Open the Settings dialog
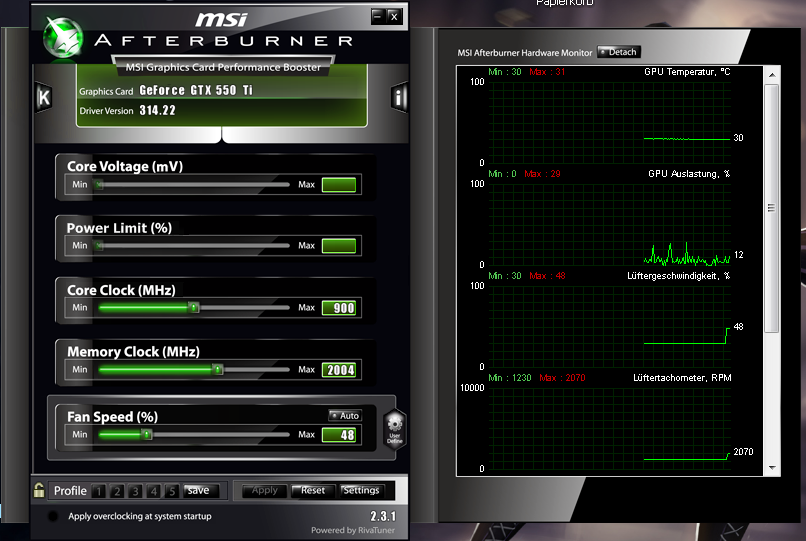Viewport: 806px width, 541px height. [361, 491]
